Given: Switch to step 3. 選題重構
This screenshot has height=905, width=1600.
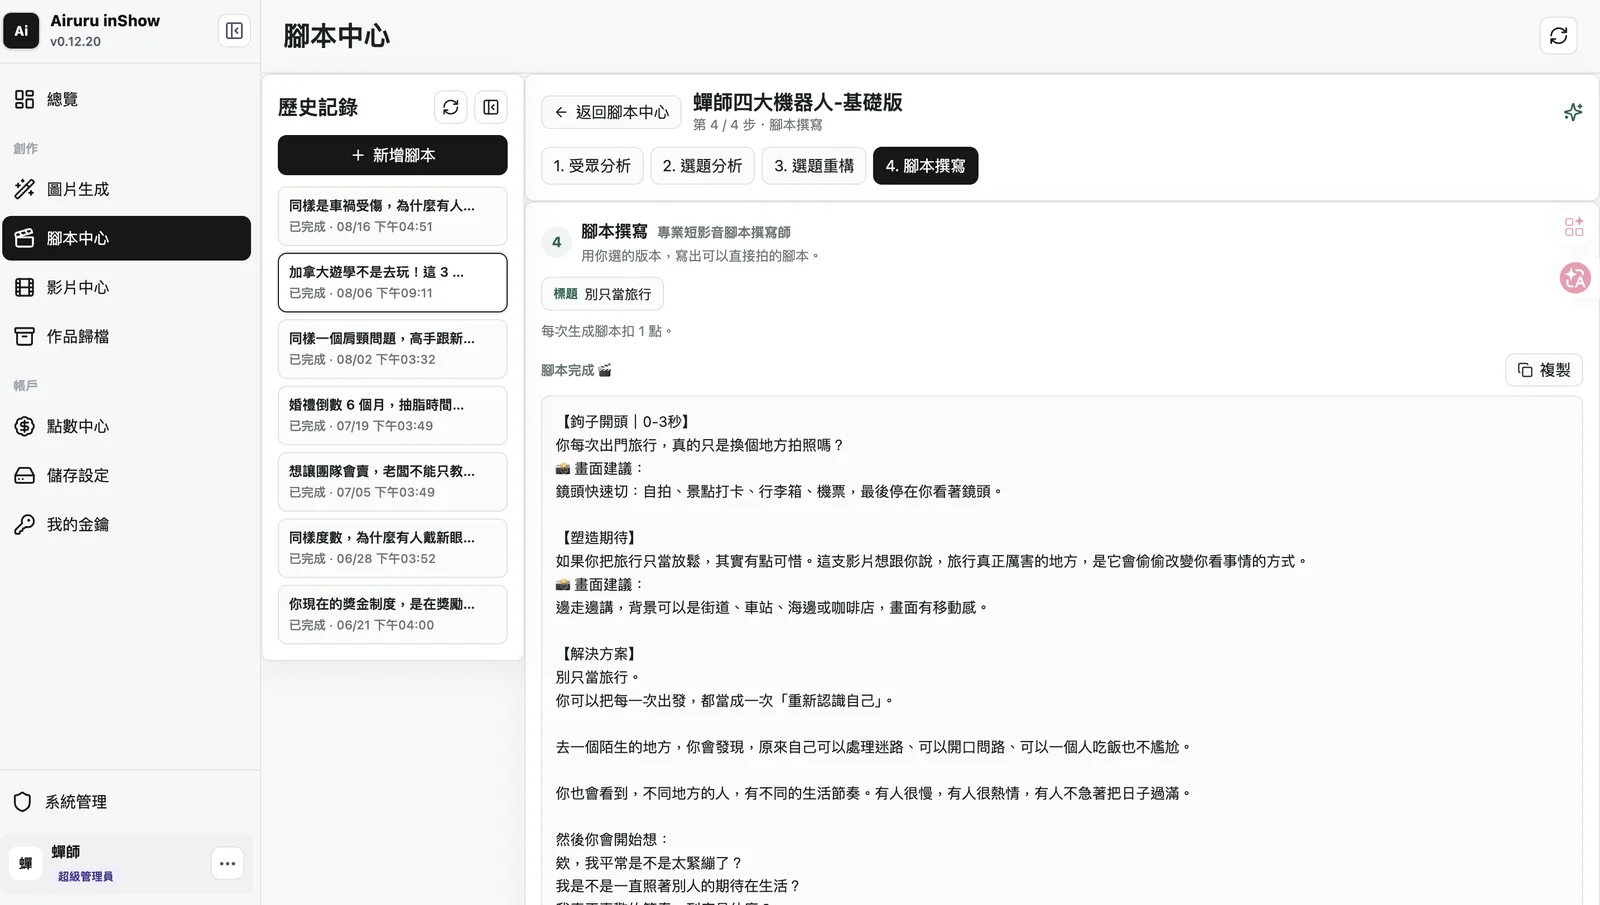Looking at the screenshot, I should (x=814, y=166).
